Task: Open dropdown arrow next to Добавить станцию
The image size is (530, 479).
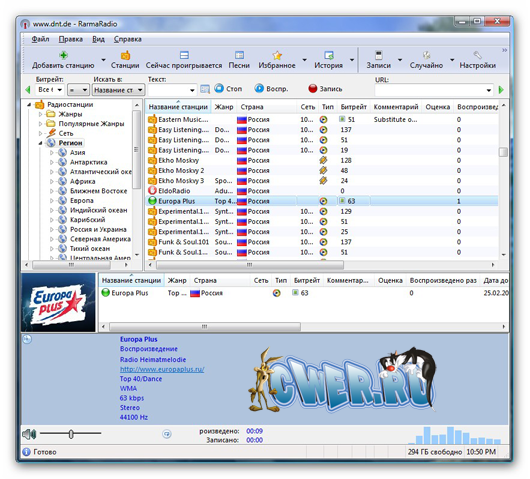Action: click(103, 60)
